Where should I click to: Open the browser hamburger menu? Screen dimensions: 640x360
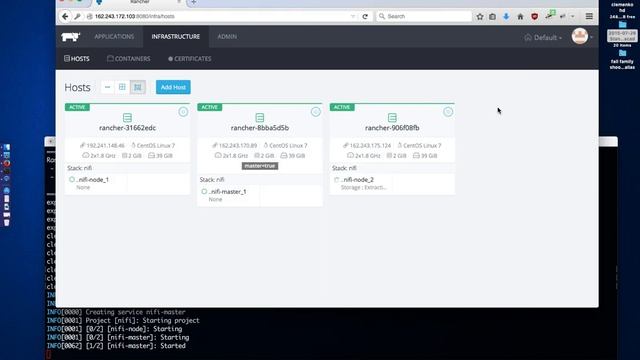pos(589,16)
